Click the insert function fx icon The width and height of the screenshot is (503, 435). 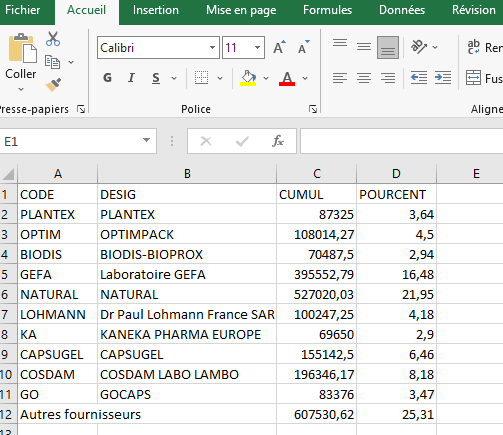[278, 141]
